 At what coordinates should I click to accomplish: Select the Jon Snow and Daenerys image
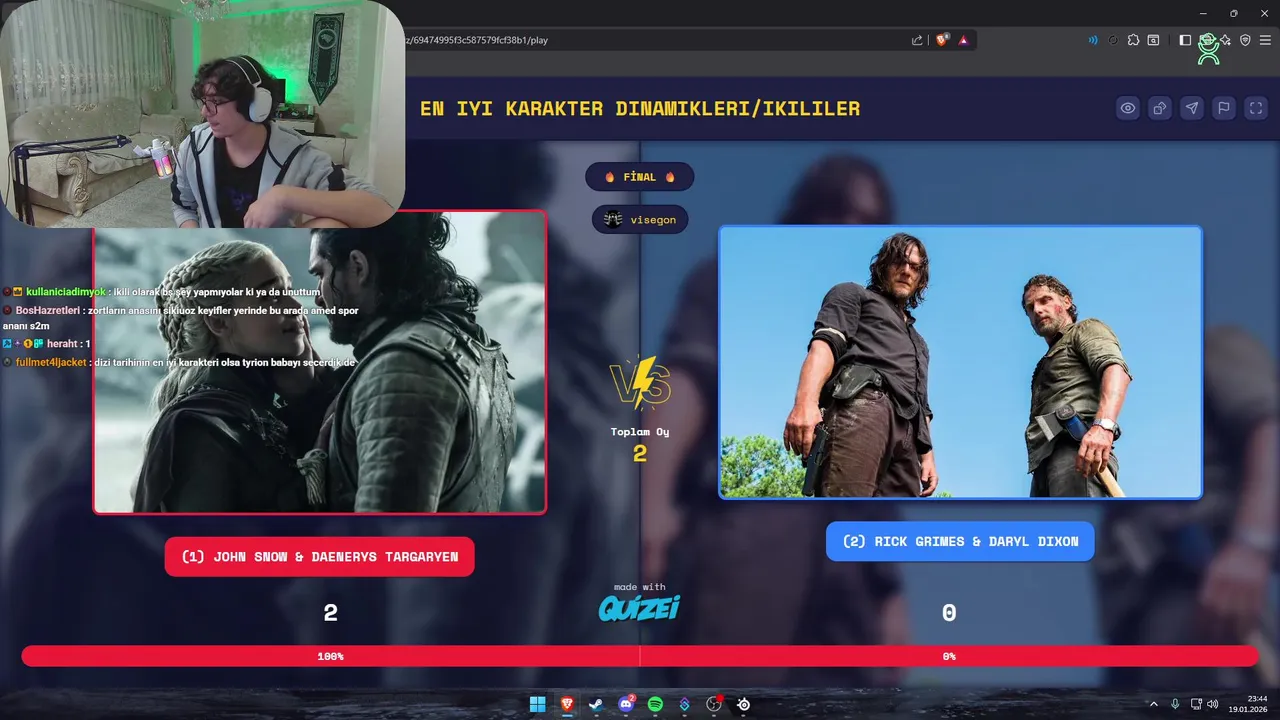[320, 362]
